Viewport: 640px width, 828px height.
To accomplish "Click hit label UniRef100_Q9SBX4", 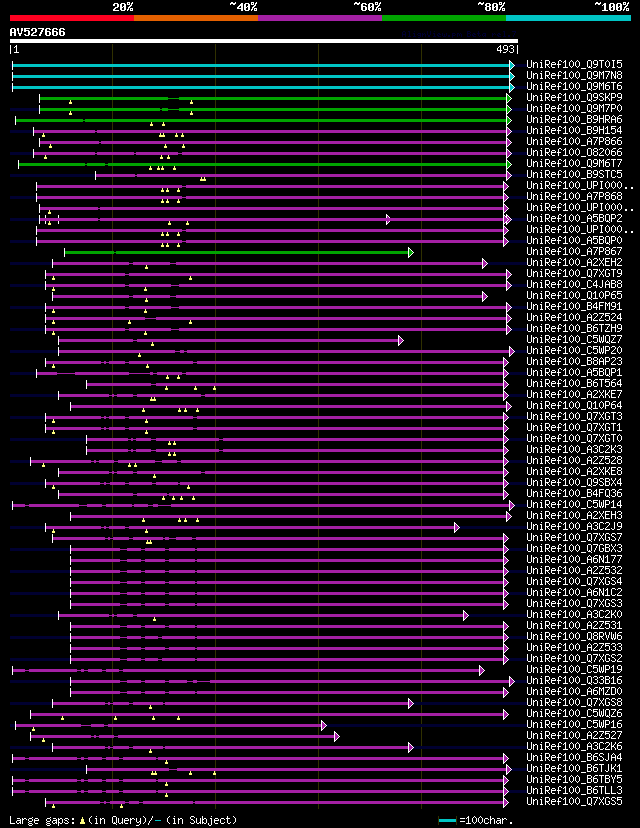I will (574, 483).
